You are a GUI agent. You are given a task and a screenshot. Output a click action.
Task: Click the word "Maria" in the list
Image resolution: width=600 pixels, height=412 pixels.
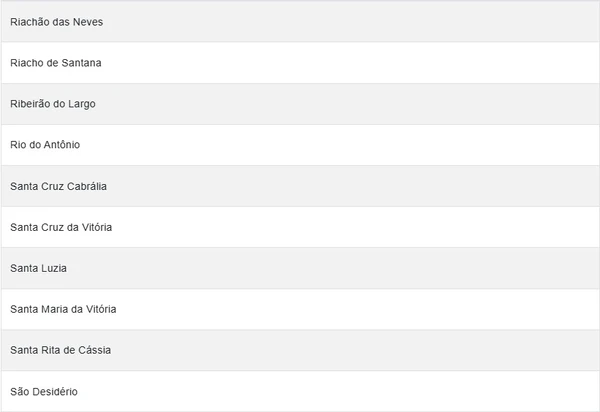point(54,309)
